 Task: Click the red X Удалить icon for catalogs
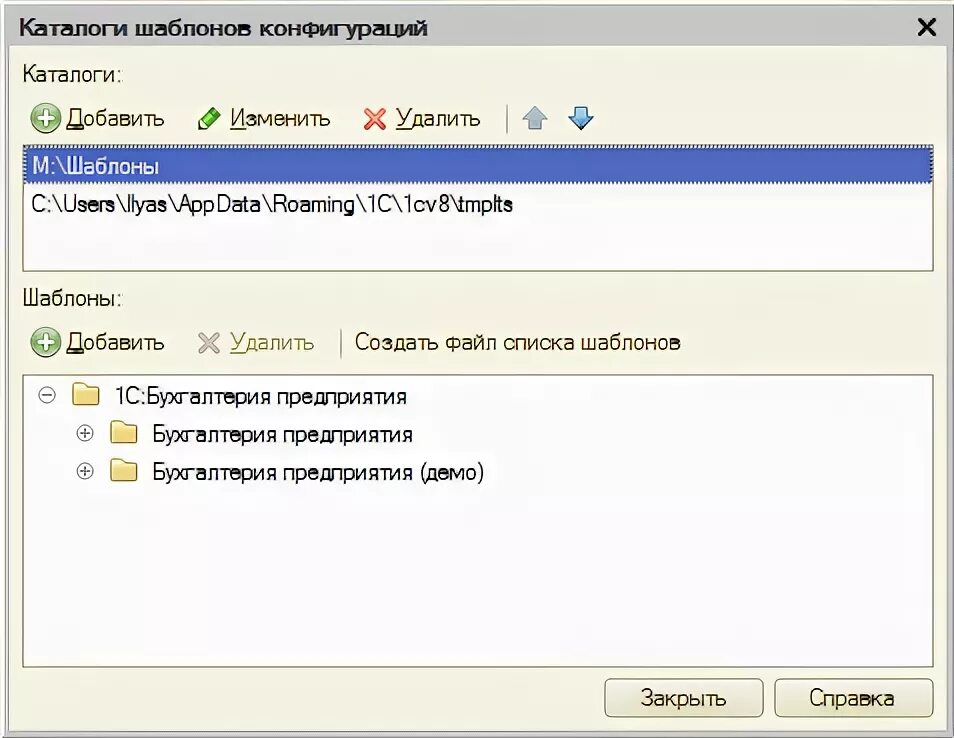click(x=374, y=119)
